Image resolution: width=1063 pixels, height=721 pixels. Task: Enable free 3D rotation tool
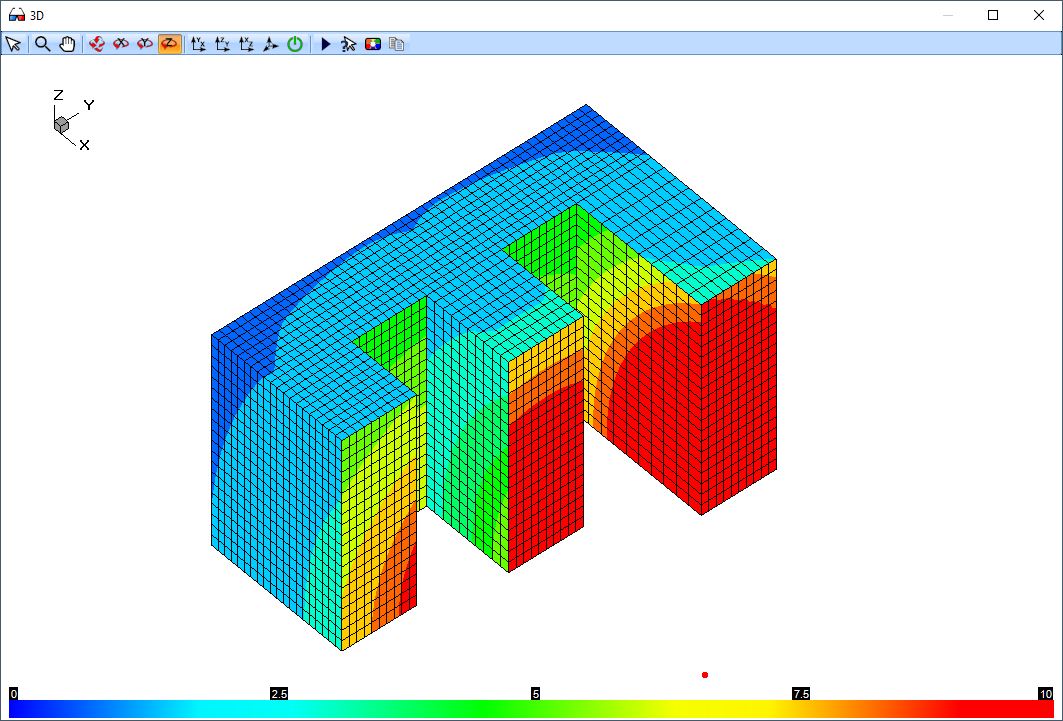[x=97, y=44]
